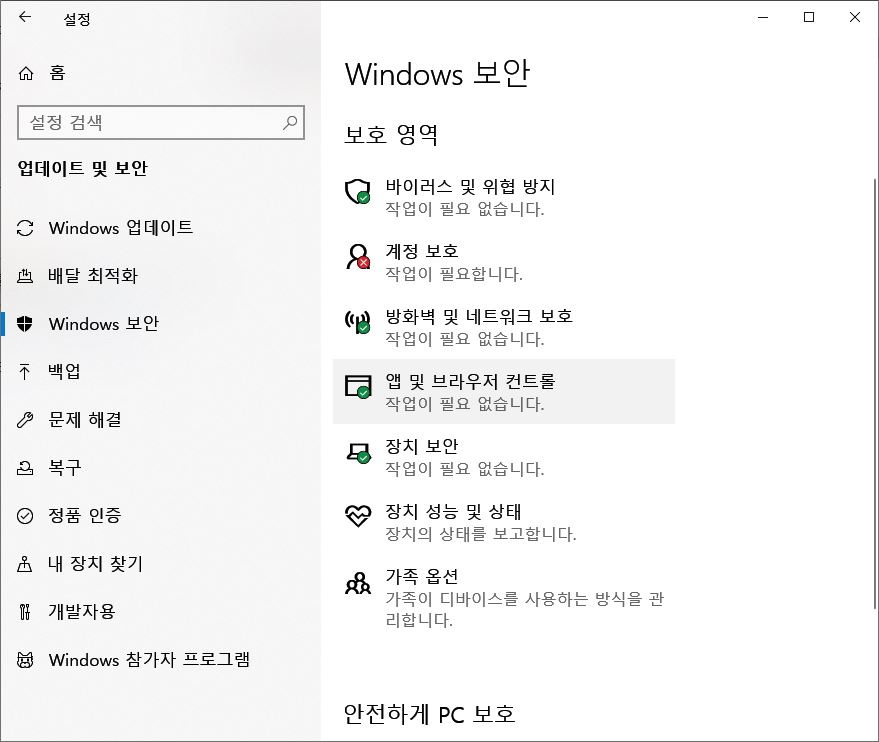879x742 pixels.
Task: Click the search magnifier icon
Action: pos(290,122)
